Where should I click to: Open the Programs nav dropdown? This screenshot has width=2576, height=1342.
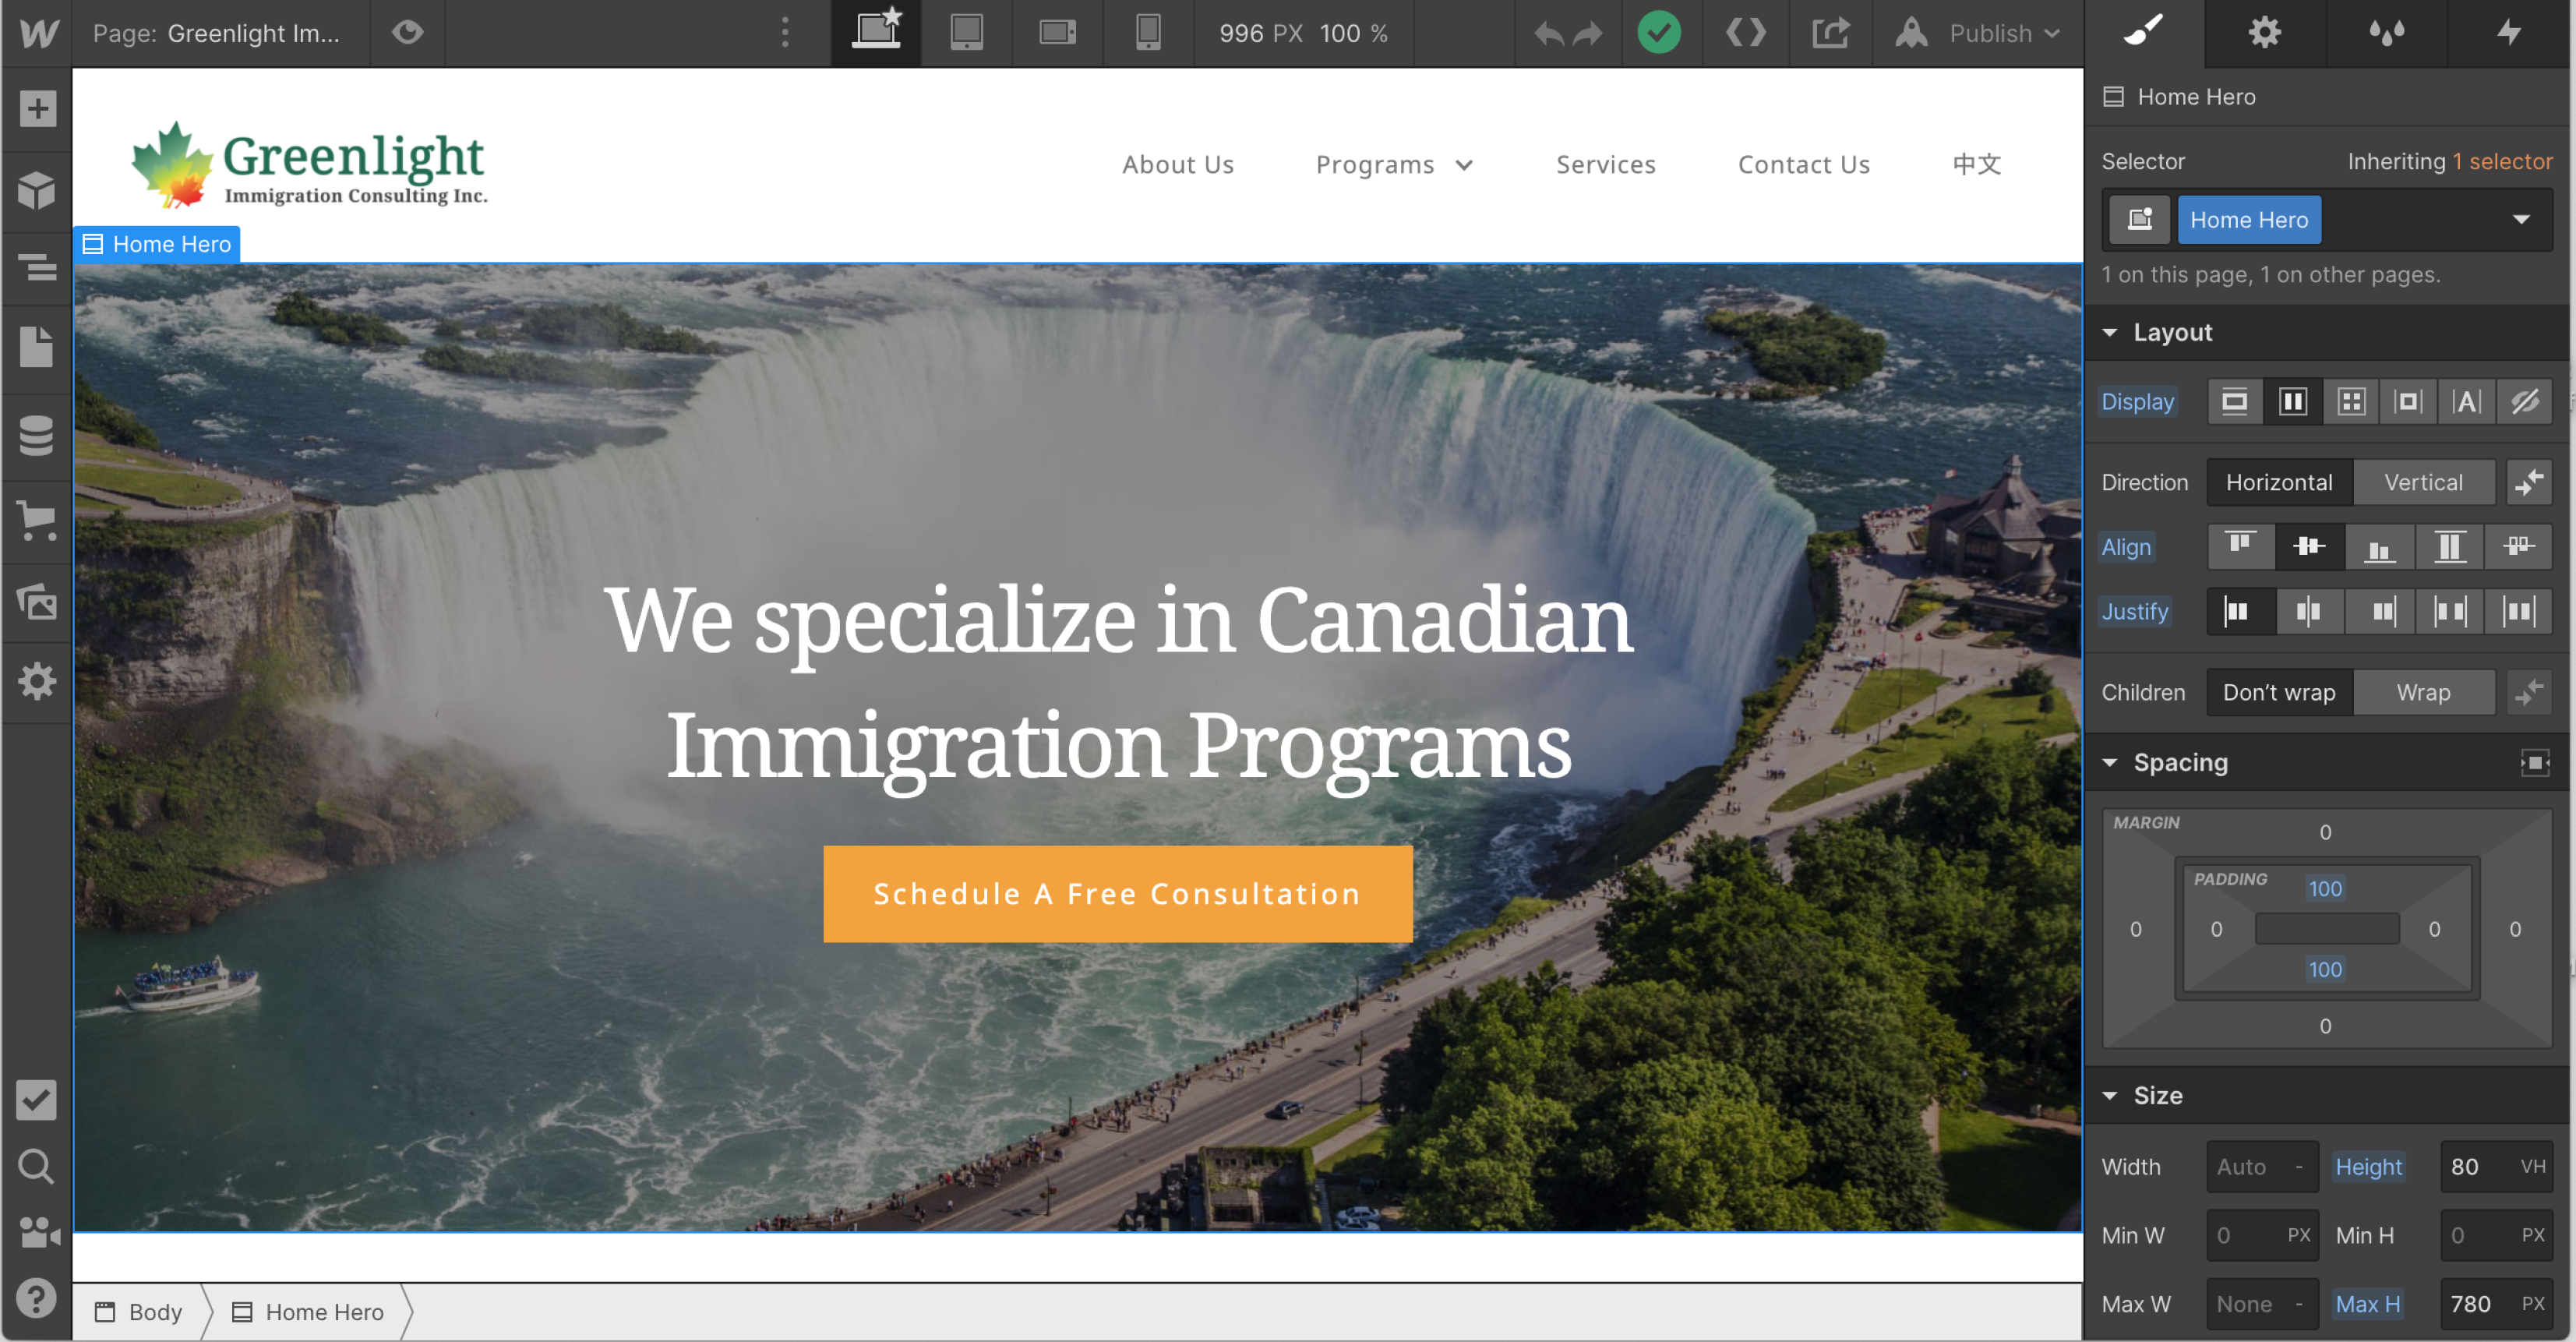tap(1394, 164)
